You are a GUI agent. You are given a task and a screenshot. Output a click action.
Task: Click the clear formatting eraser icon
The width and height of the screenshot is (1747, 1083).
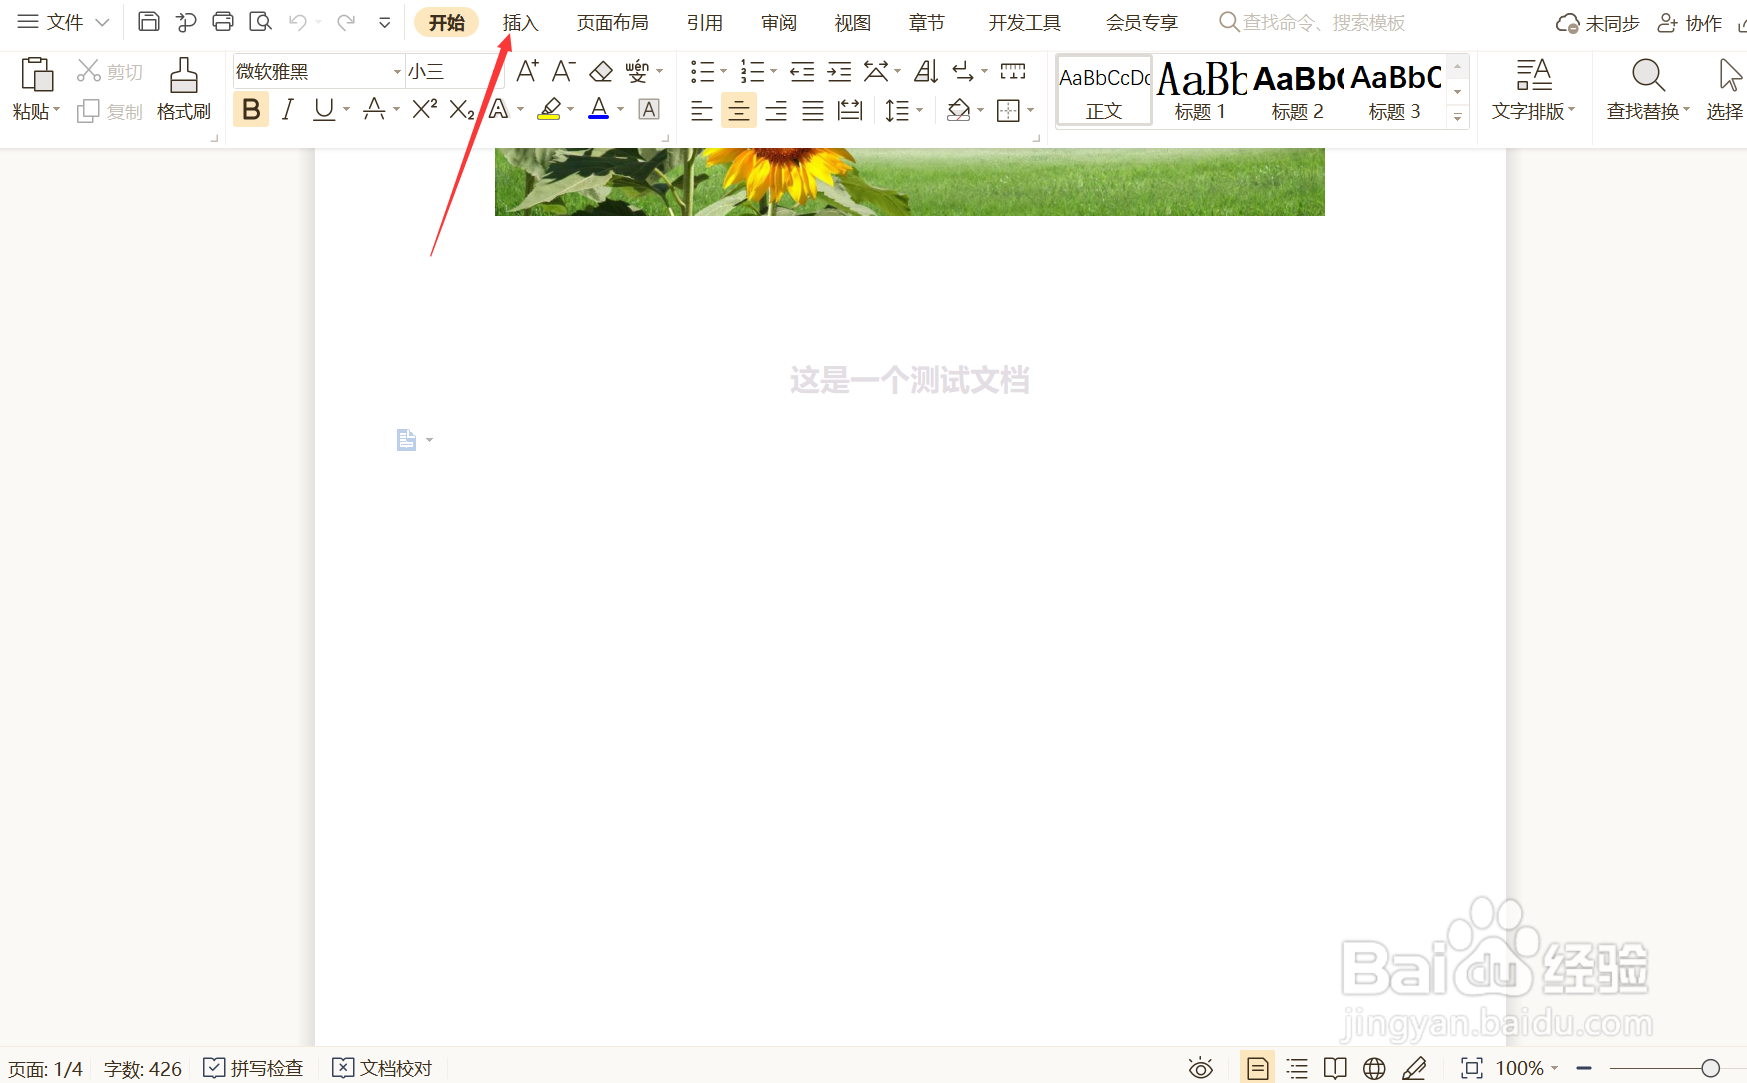[x=600, y=71]
